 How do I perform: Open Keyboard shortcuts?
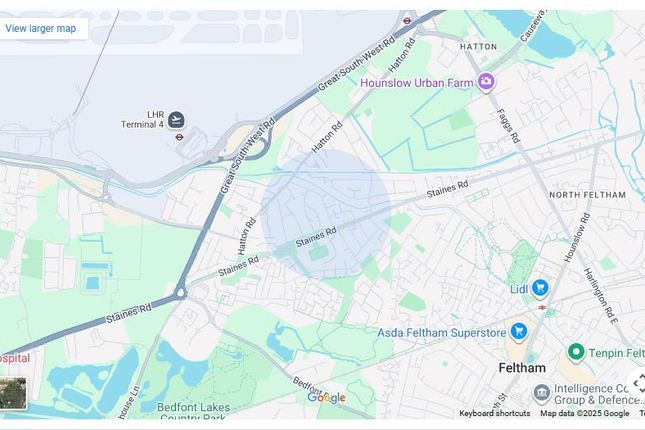pos(494,413)
